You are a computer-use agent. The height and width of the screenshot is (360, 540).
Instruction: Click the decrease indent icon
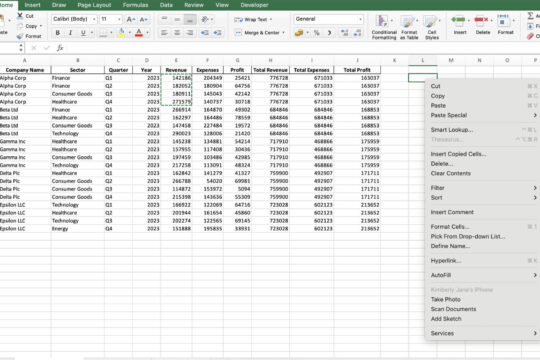click(205, 33)
